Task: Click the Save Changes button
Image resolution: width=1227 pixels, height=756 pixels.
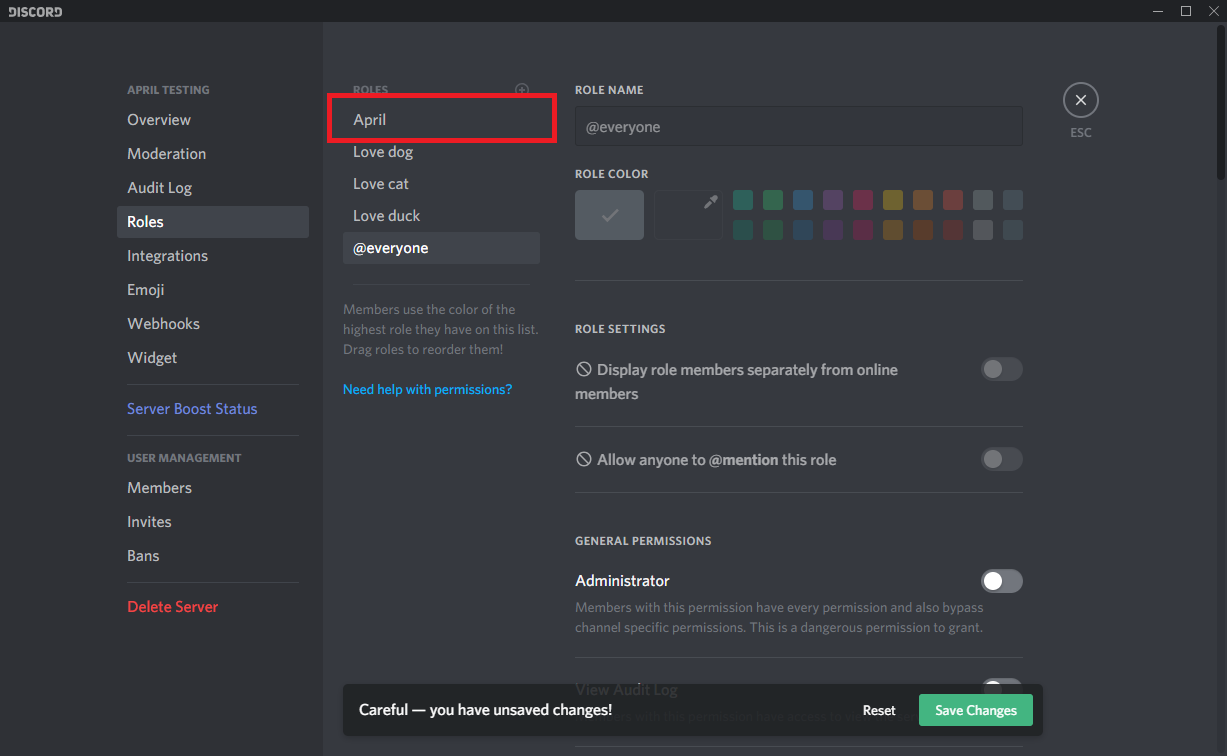Action: tap(975, 710)
